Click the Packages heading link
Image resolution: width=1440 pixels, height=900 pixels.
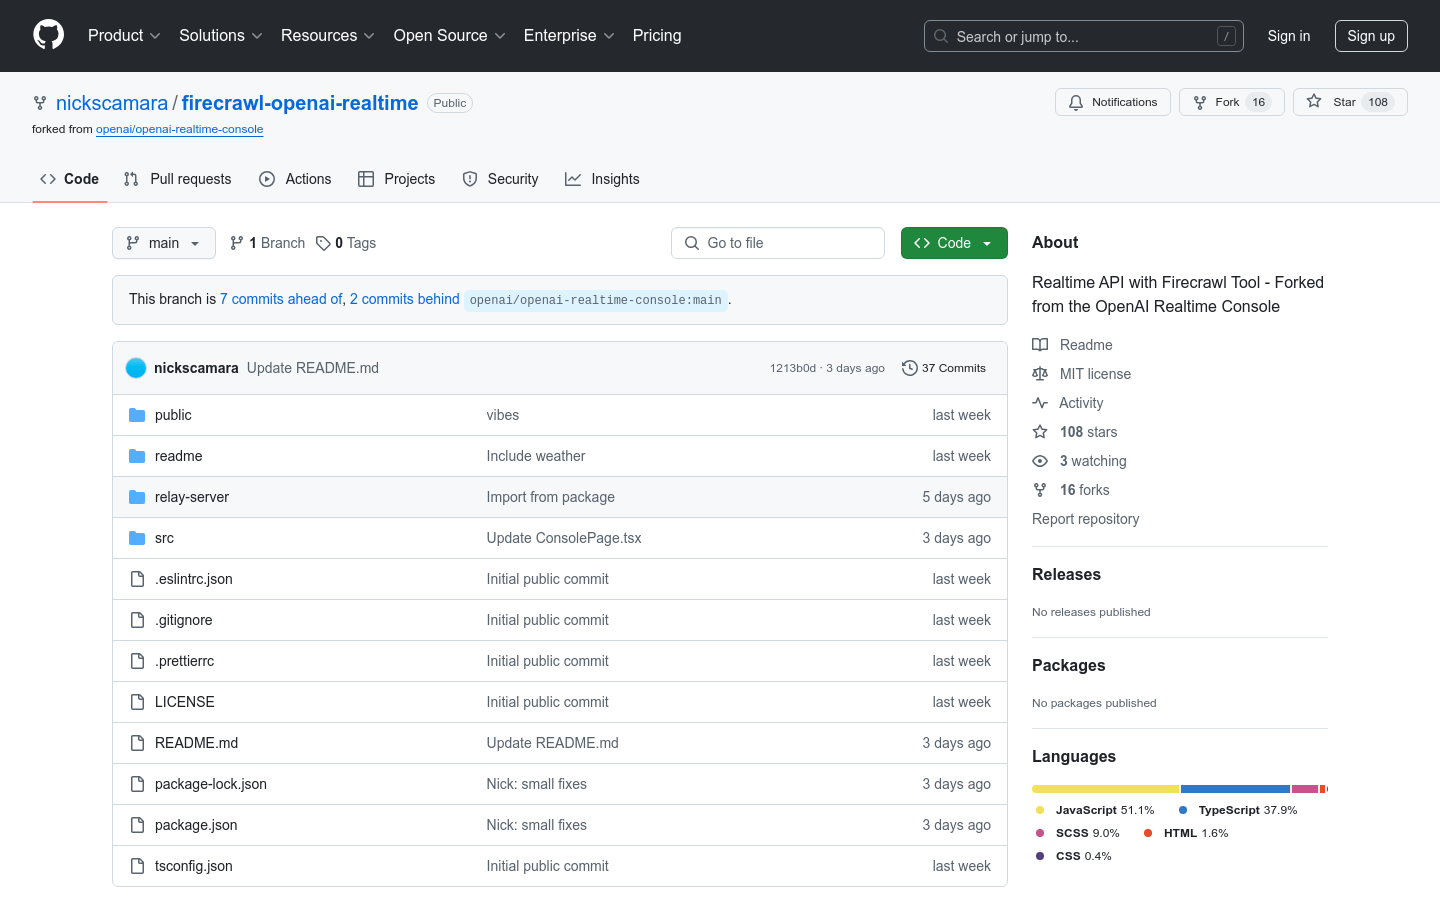tap(1068, 665)
